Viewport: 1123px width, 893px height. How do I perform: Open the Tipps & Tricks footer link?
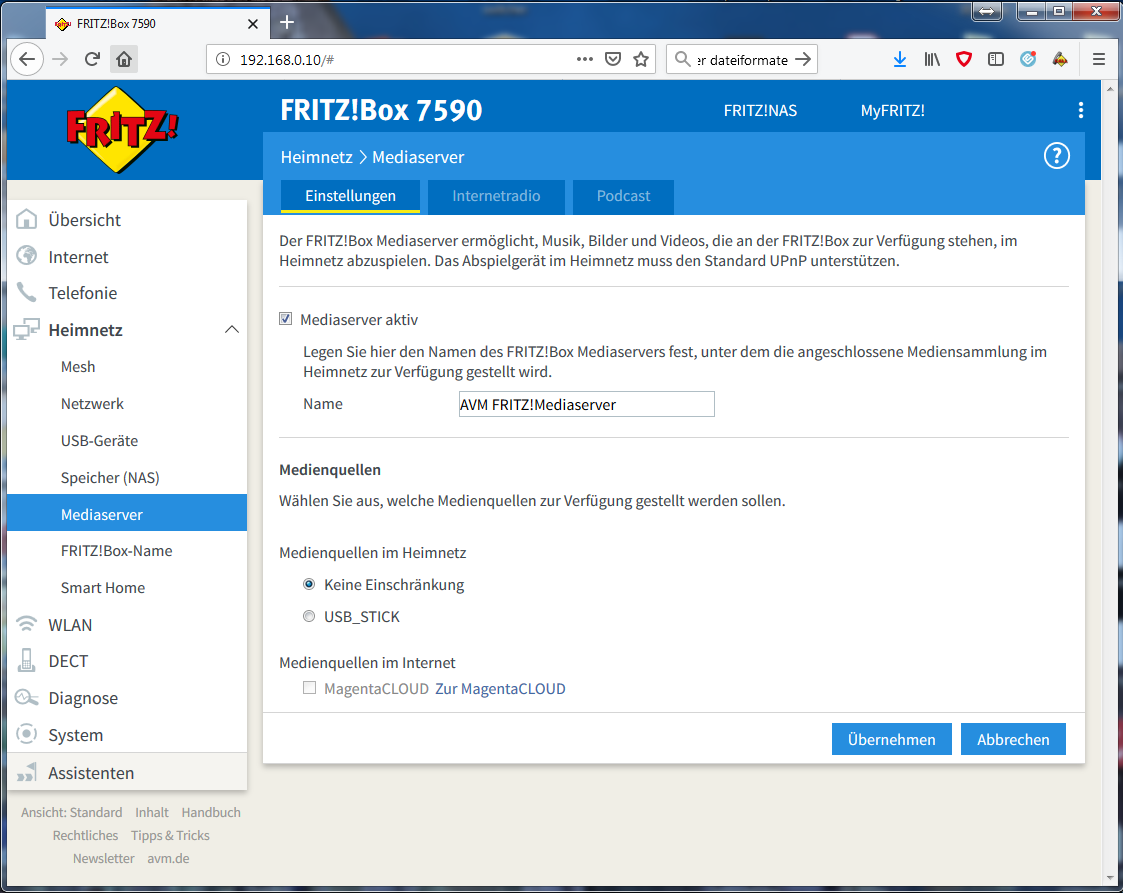tap(170, 835)
